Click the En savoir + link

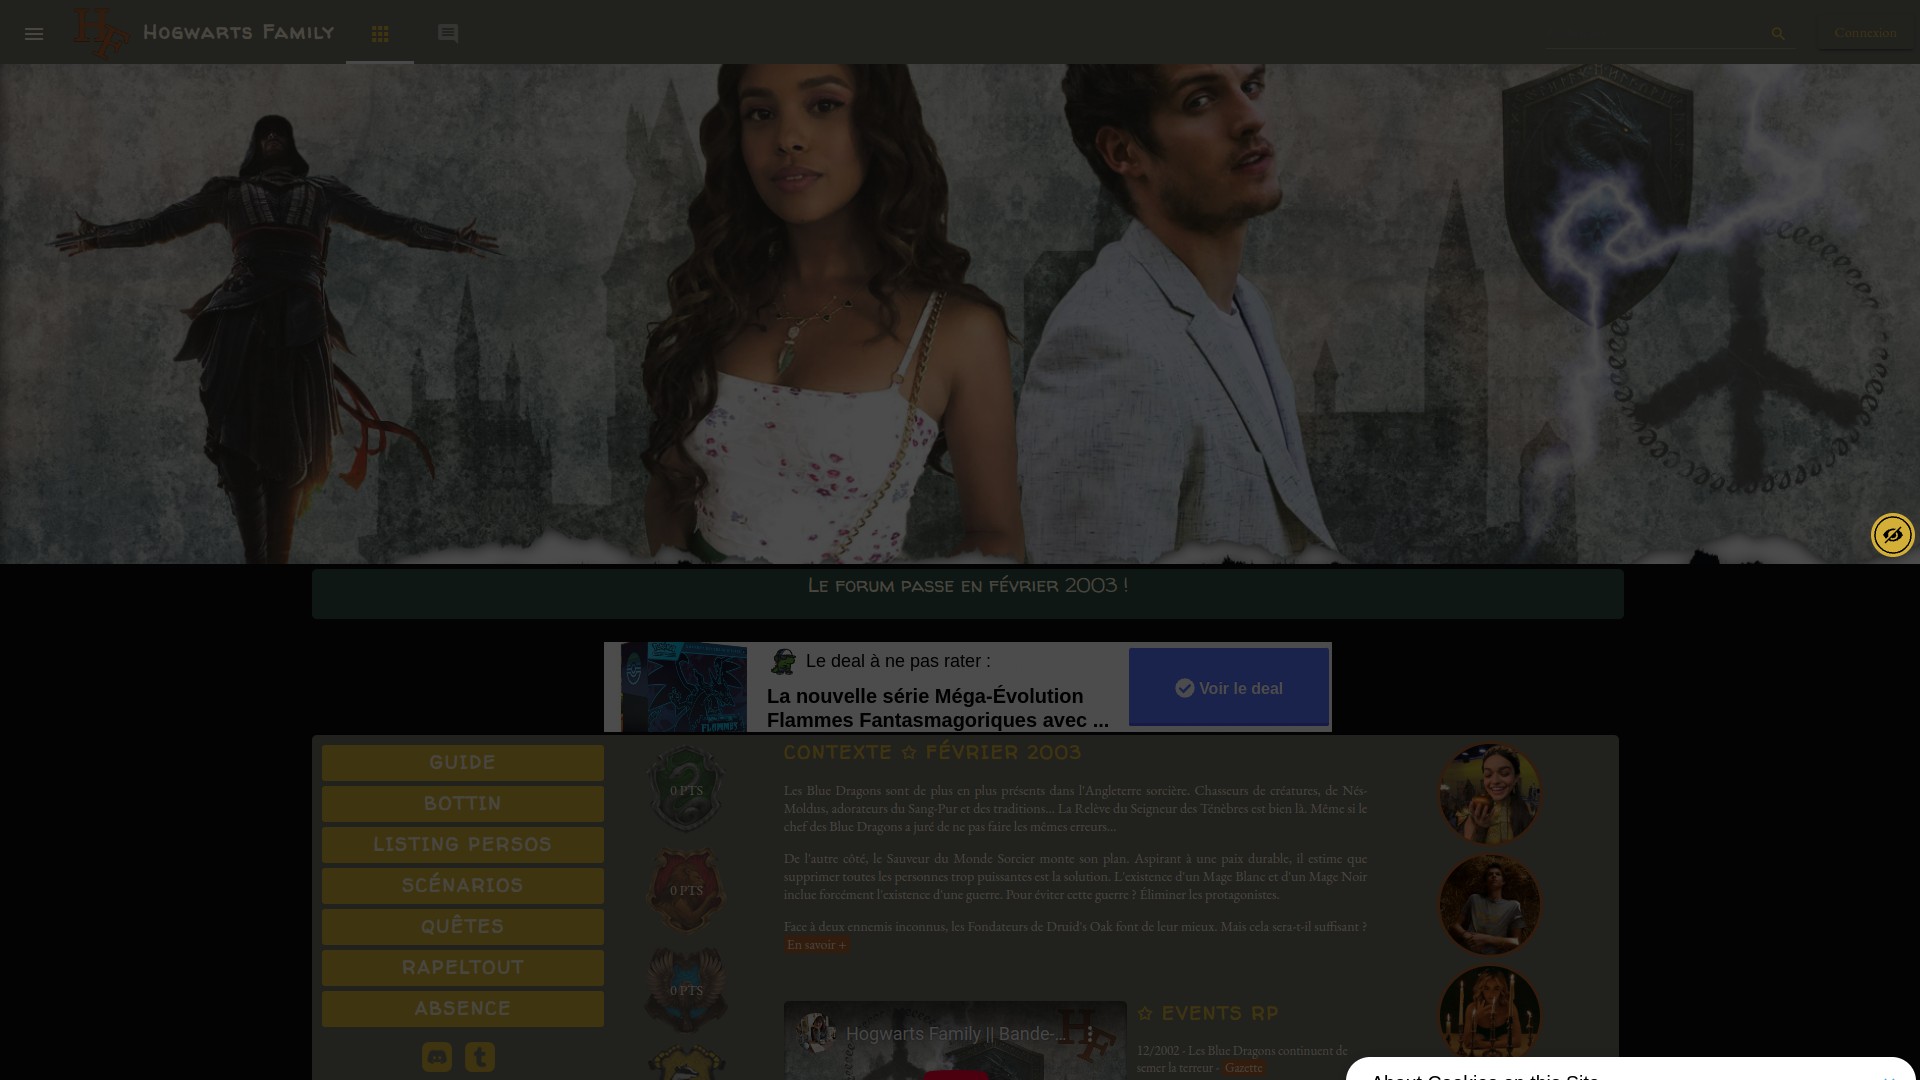[x=816, y=945]
